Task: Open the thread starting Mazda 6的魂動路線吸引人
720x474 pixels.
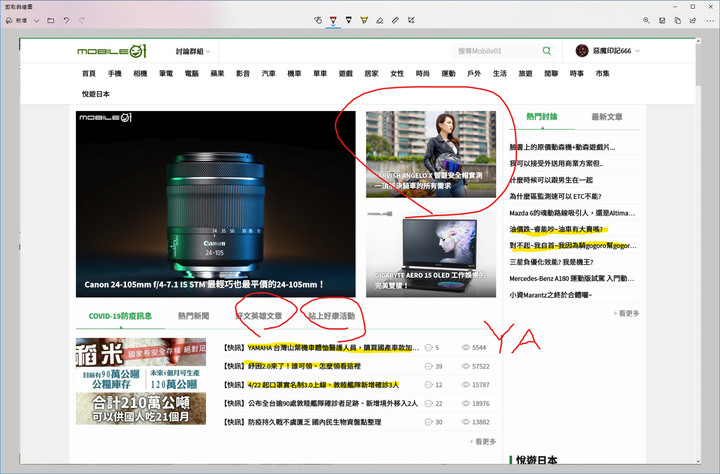Action: click(x=572, y=213)
